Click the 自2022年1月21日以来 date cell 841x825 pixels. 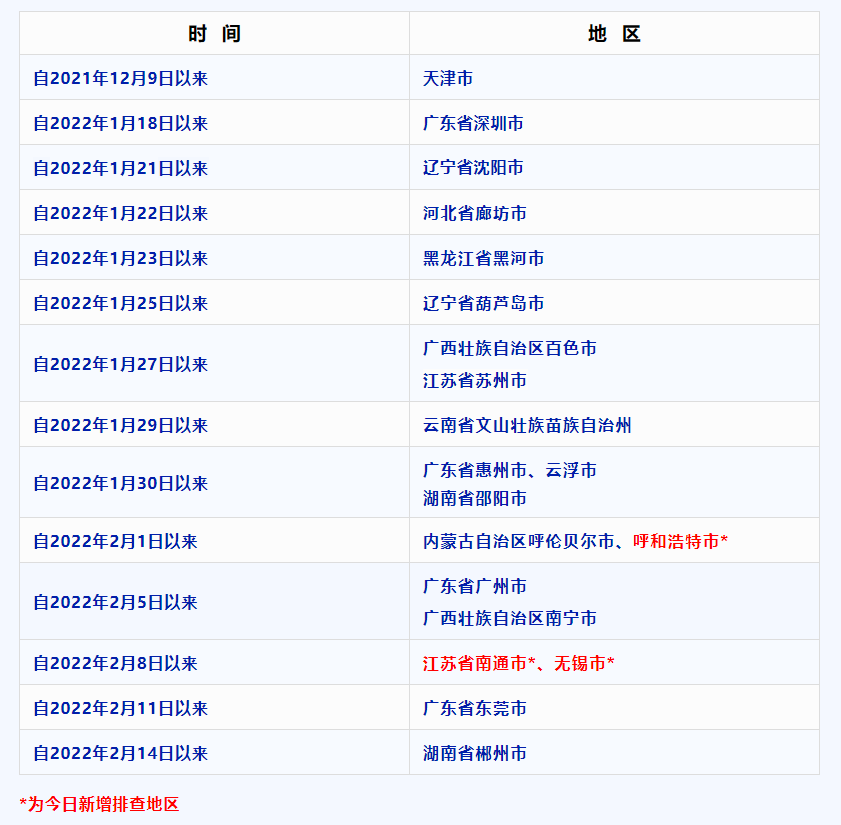coord(214,168)
